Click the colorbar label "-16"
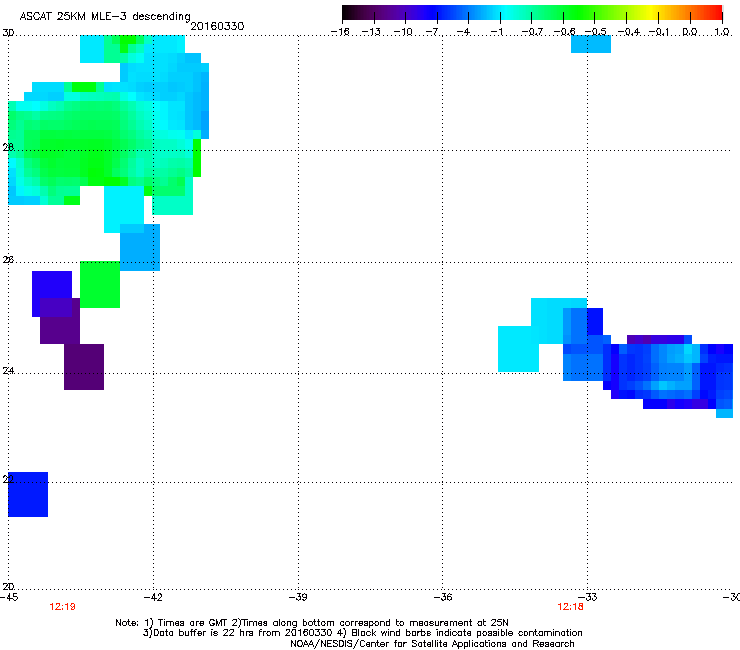Viewport: 740px width, 650px height. [x=340, y=32]
